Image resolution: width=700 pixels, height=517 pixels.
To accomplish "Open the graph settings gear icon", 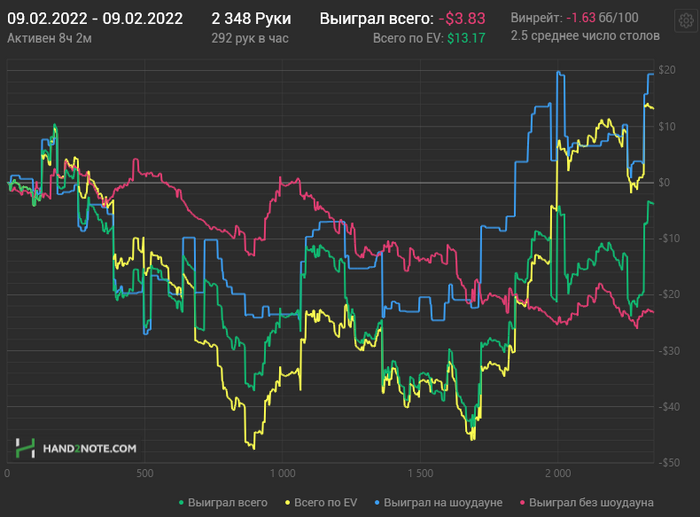I will (x=686, y=21).
